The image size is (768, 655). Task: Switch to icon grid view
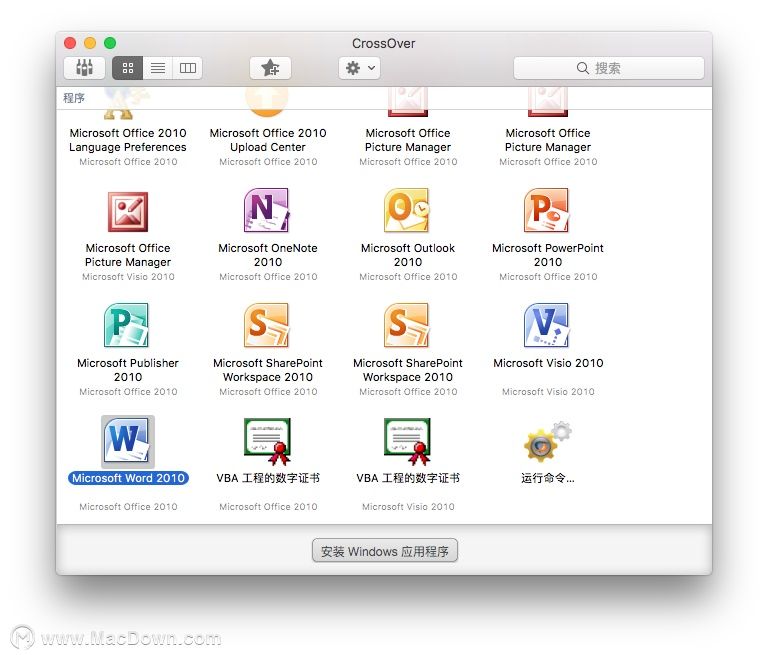128,68
